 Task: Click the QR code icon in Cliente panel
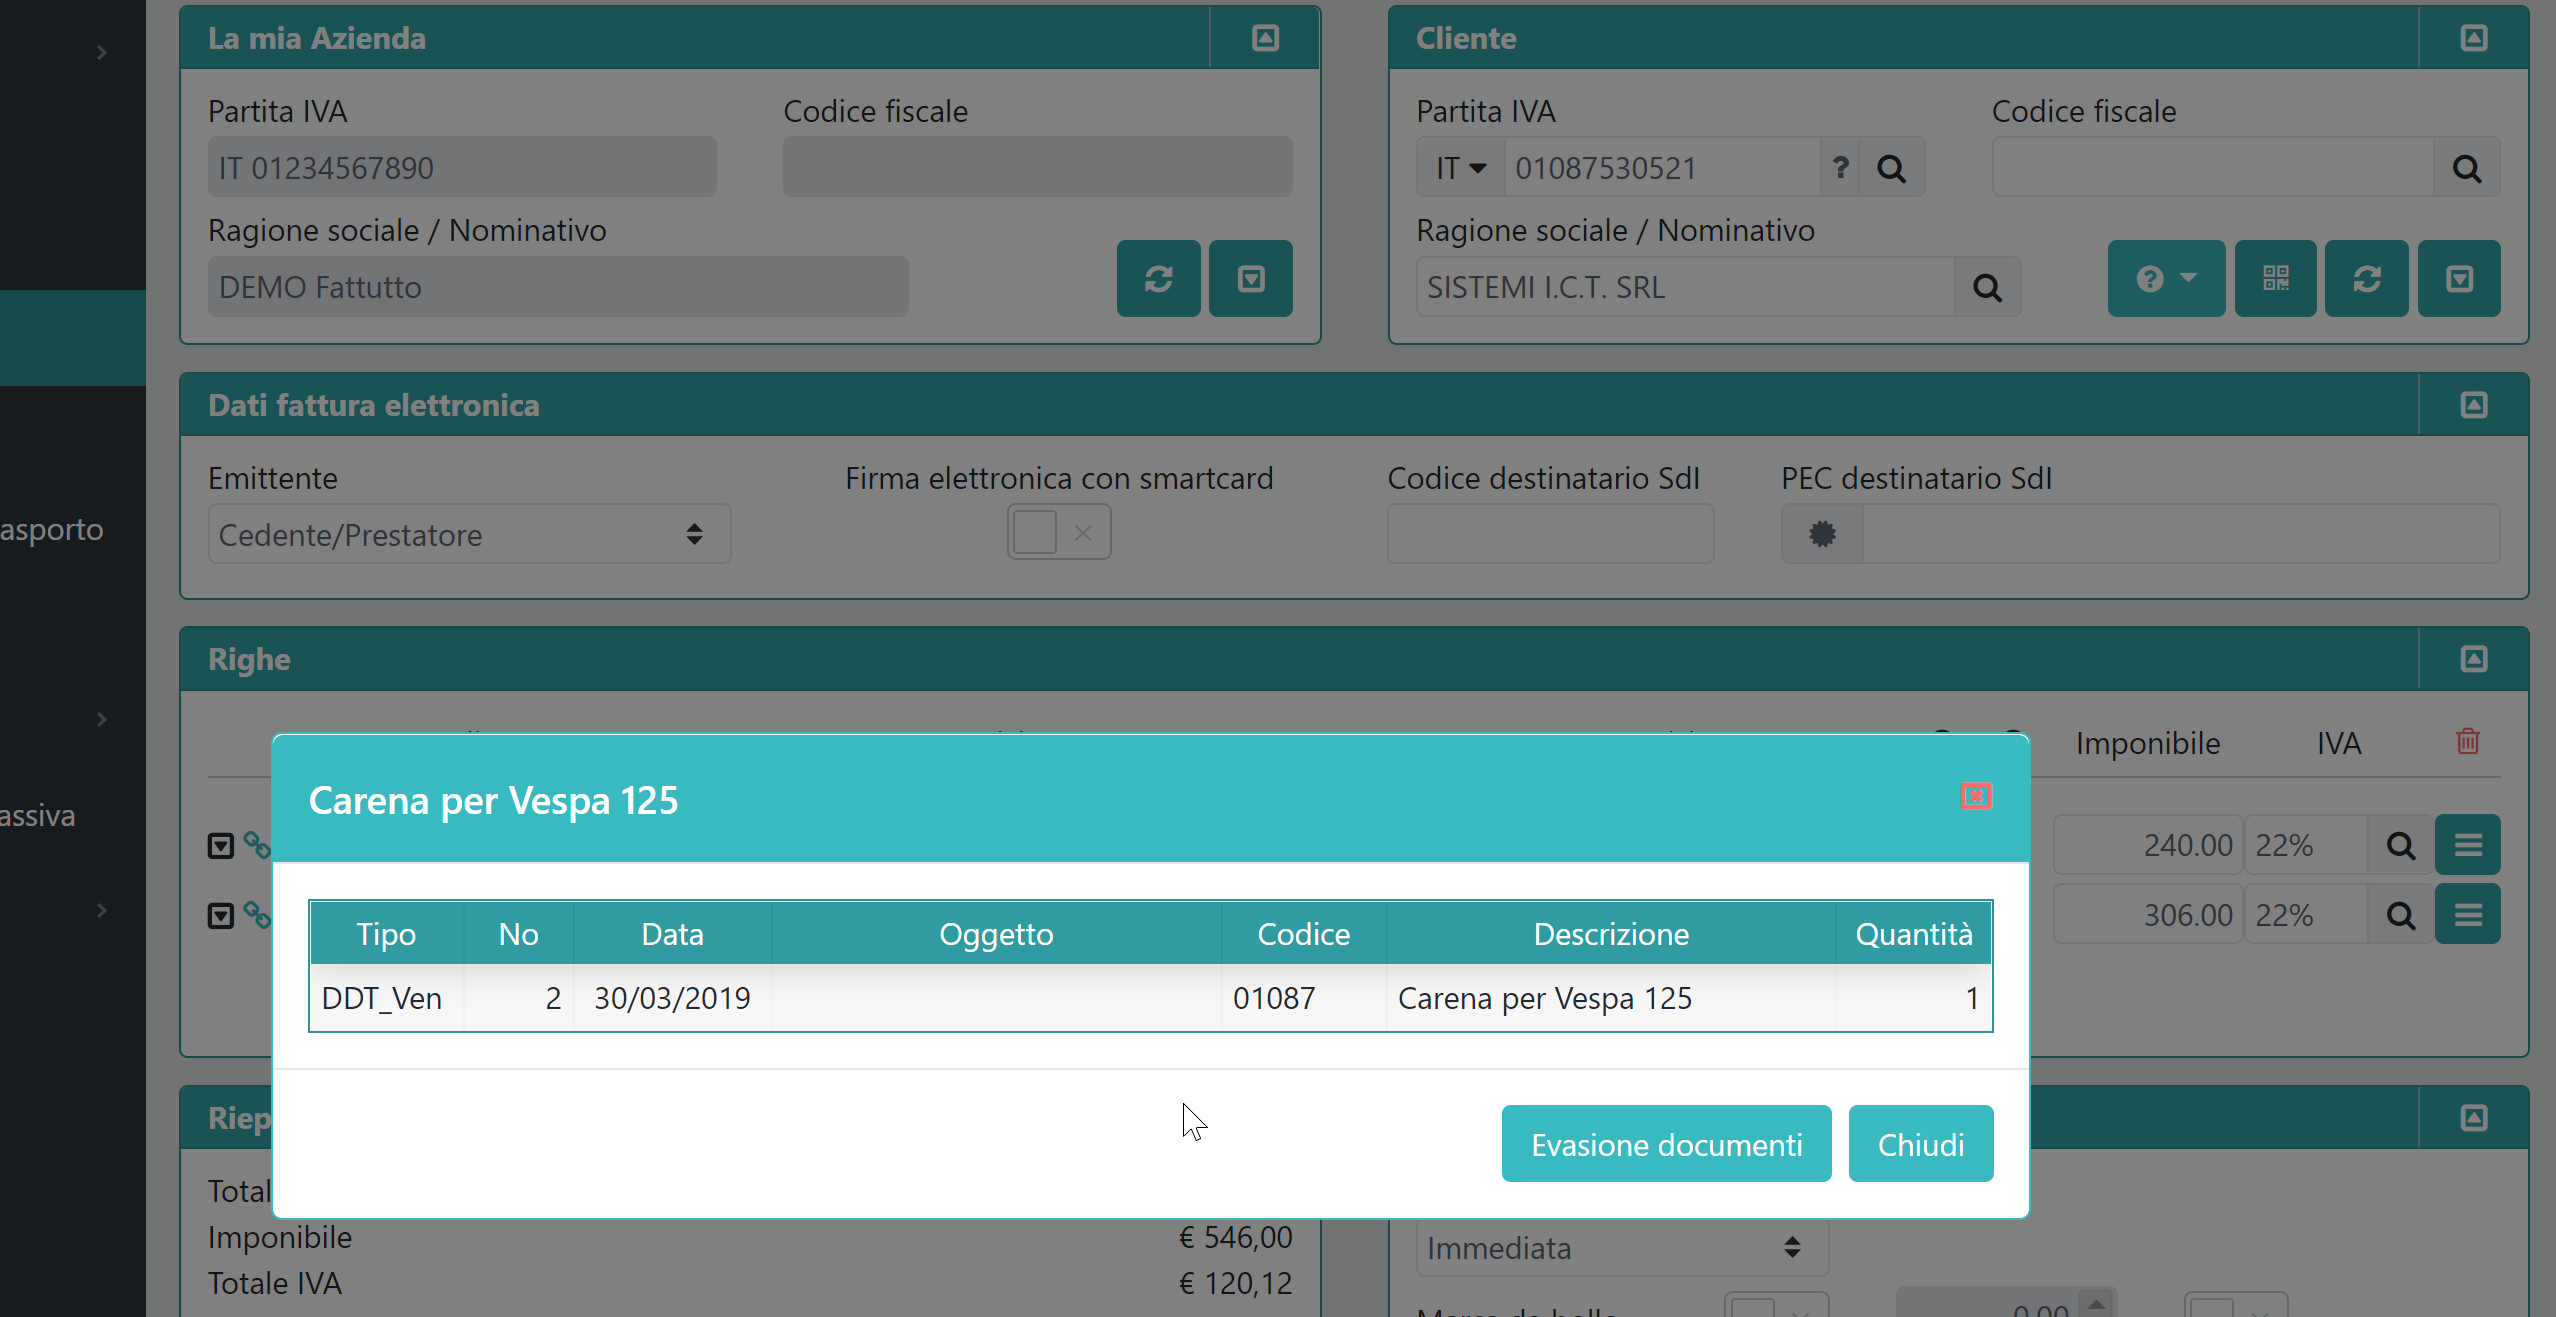point(2275,279)
